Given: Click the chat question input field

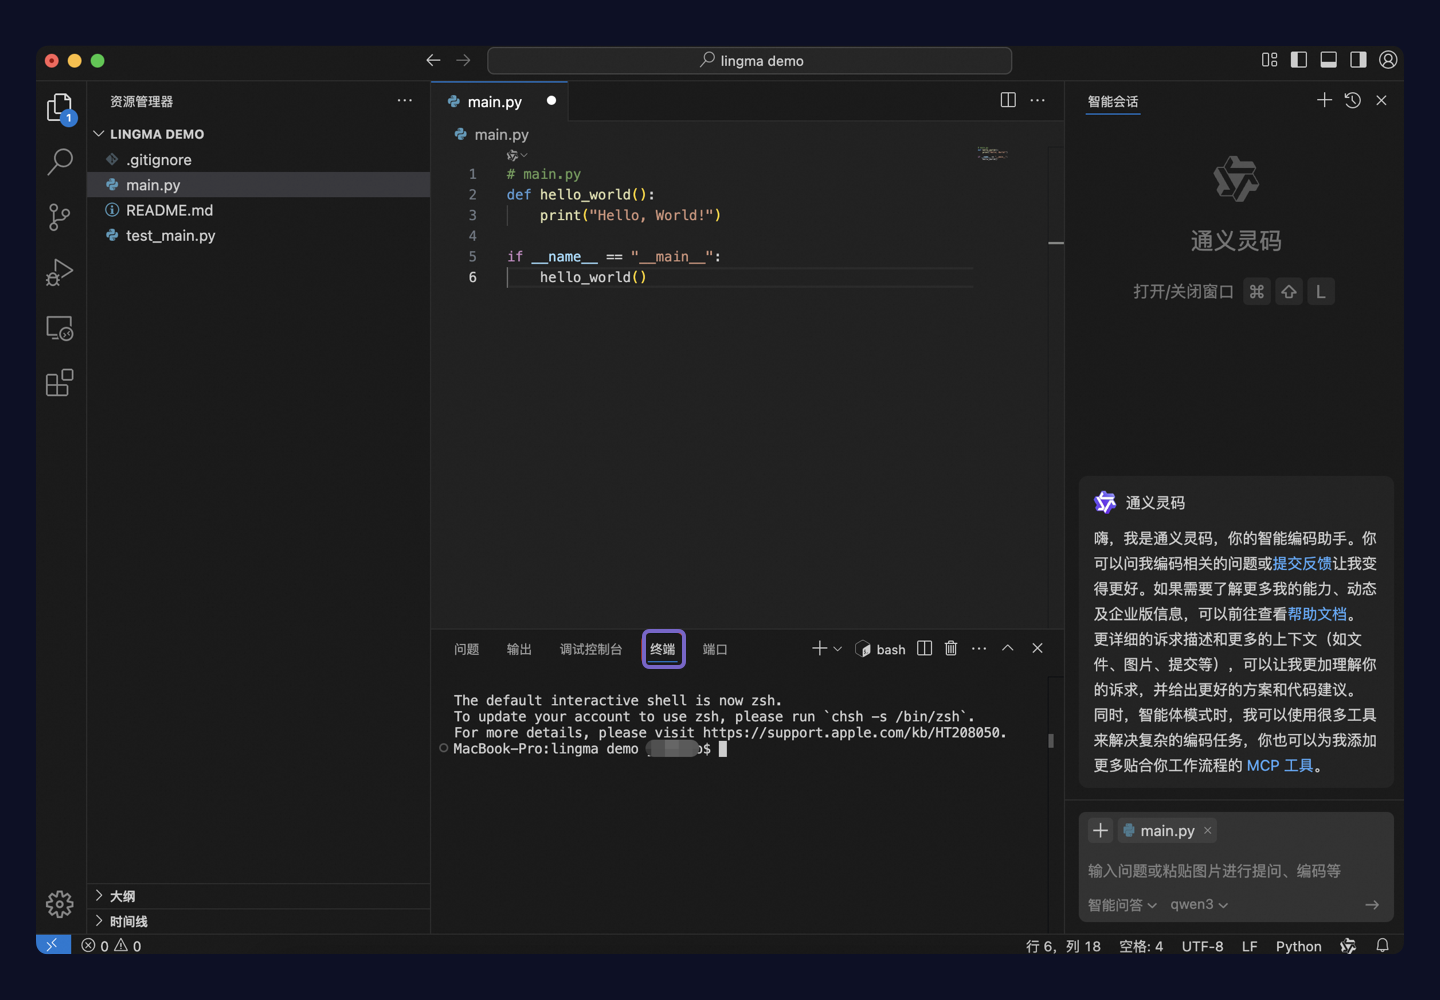Looking at the screenshot, I should [x=1235, y=870].
